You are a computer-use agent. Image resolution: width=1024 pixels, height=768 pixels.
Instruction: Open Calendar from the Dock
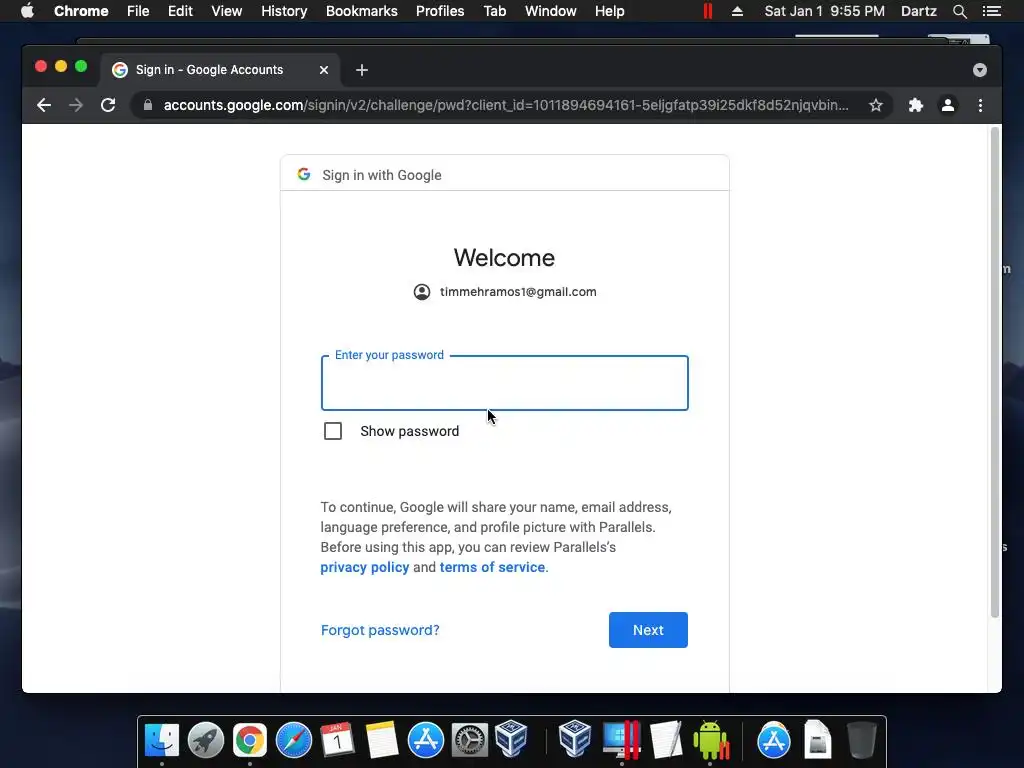(x=338, y=741)
